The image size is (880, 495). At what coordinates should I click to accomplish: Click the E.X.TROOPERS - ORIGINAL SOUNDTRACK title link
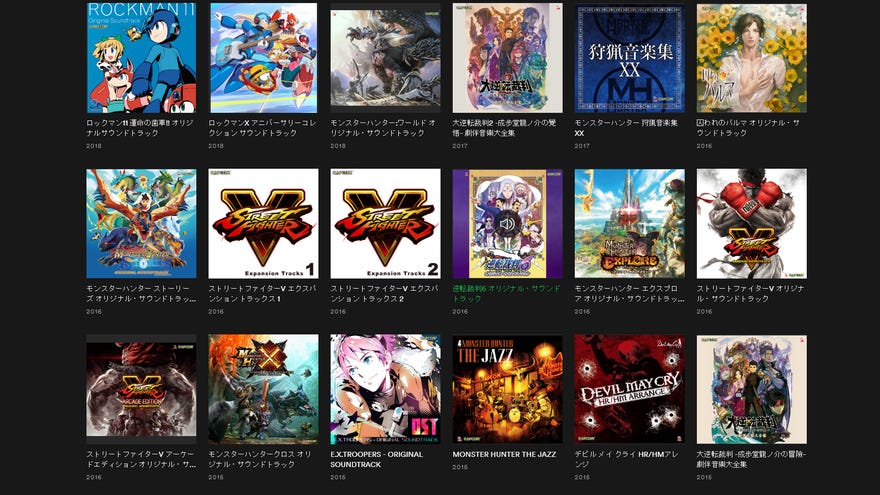pyautogui.click(x=376, y=459)
